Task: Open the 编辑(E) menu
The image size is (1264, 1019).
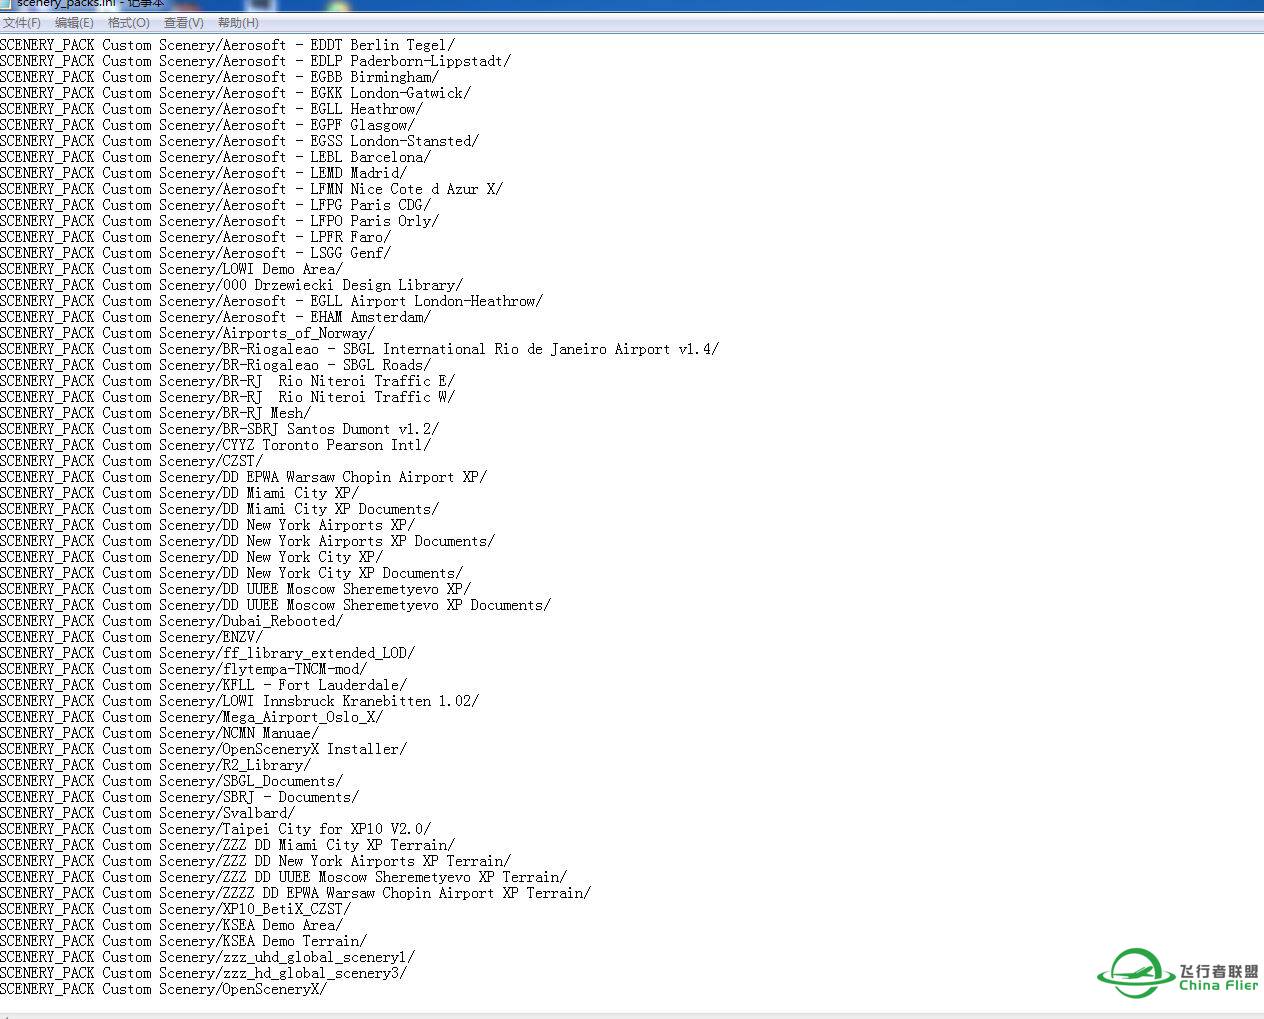Action: tap(74, 22)
